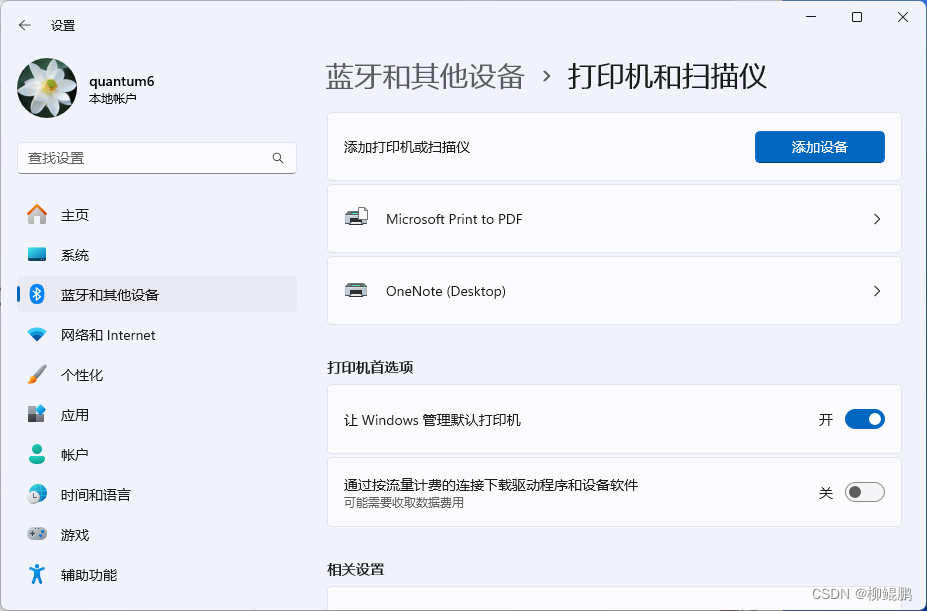Click the quantum6 account name
This screenshot has width=927, height=611.
(122, 81)
